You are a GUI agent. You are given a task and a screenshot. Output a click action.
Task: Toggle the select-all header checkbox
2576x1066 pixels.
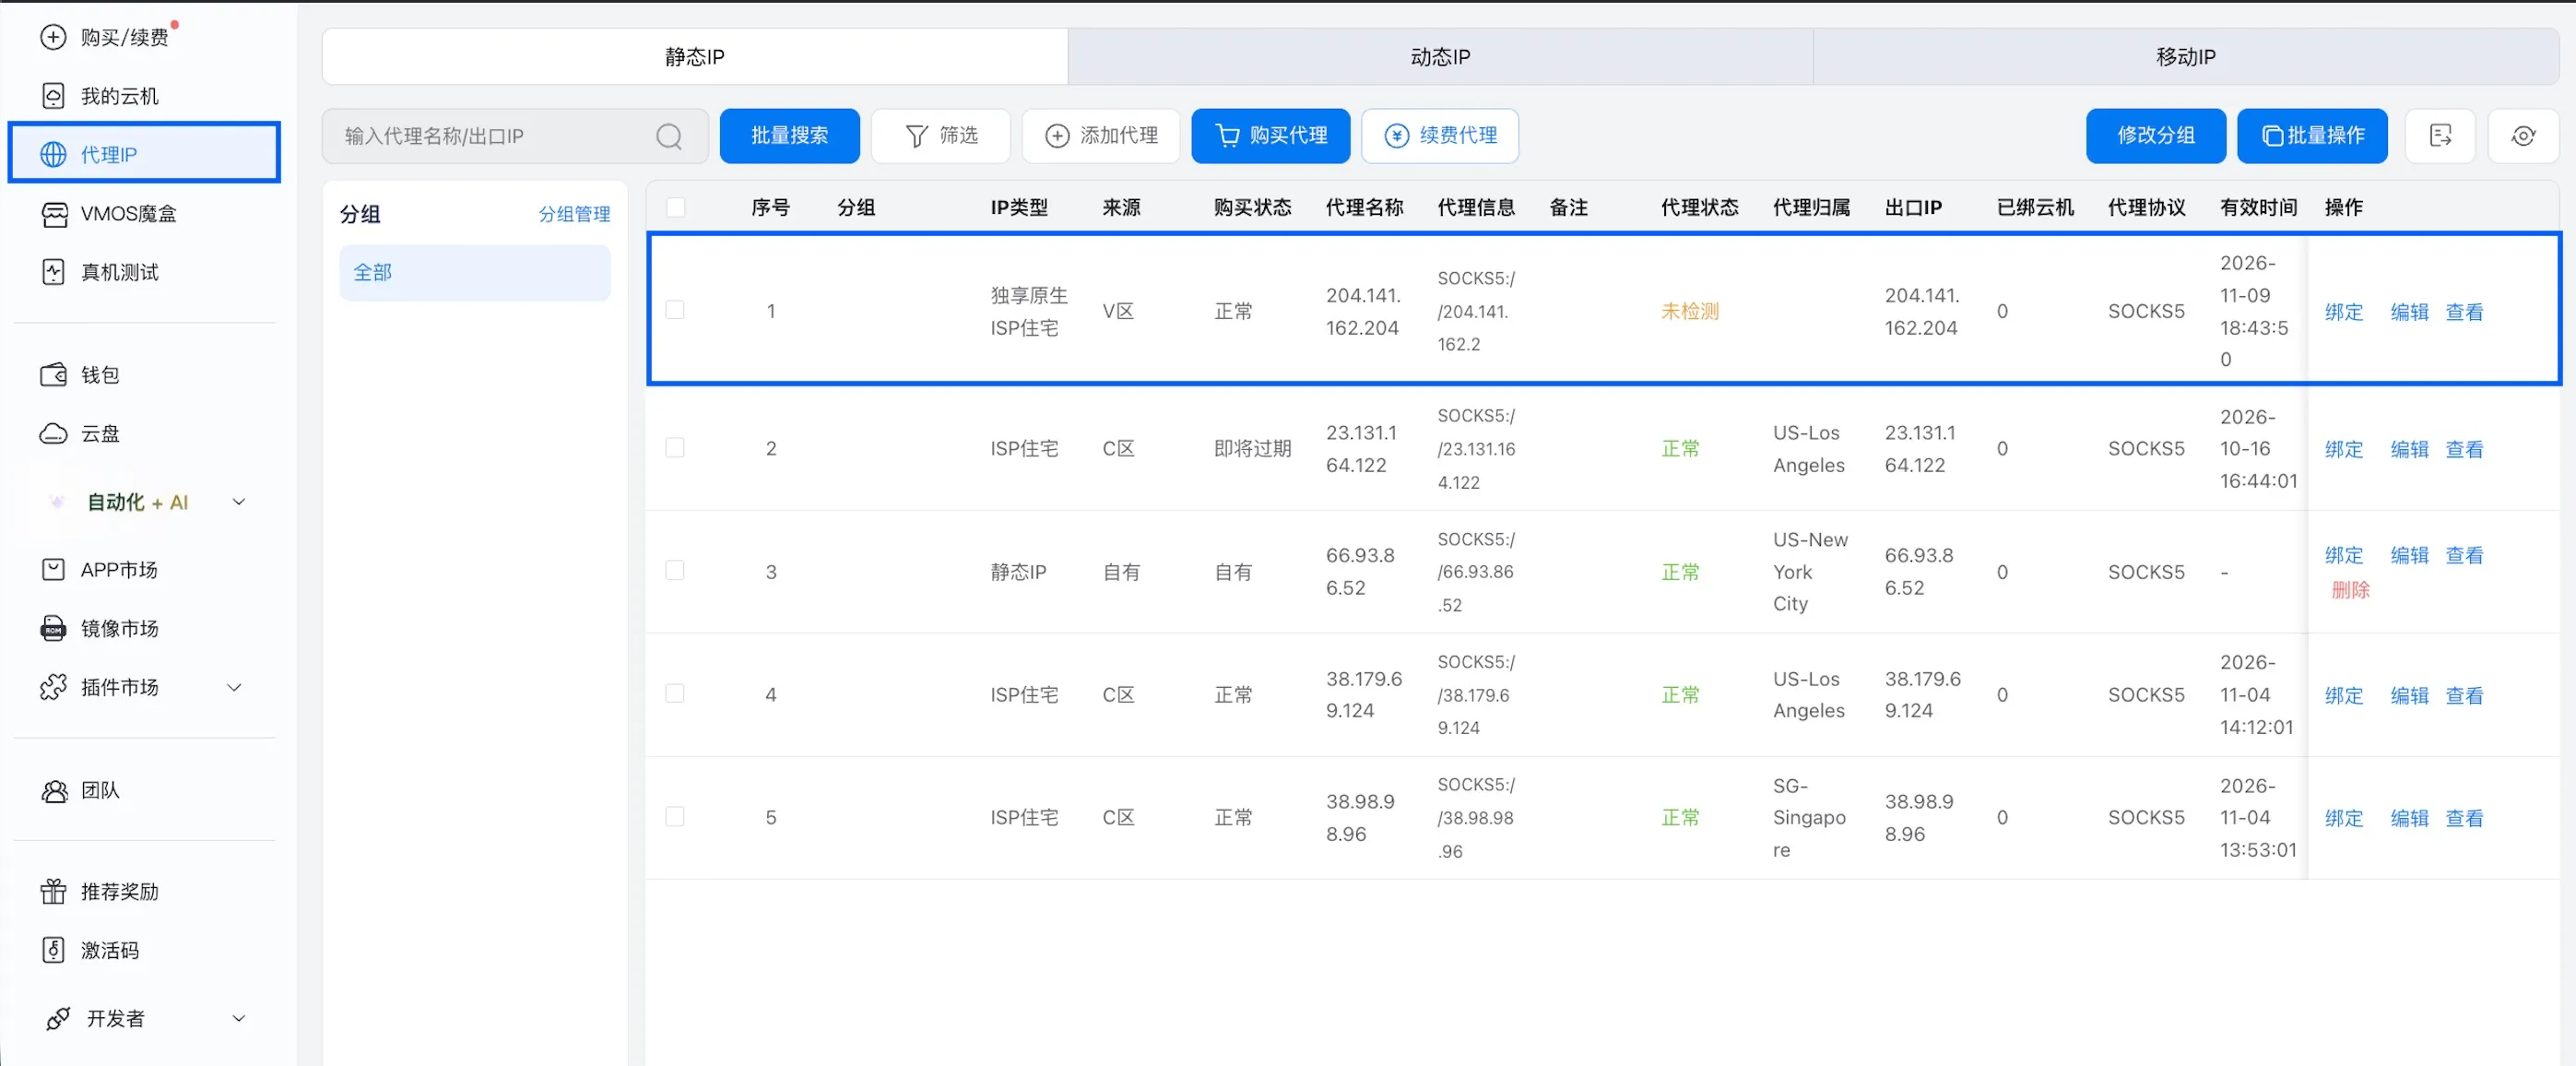(676, 207)
